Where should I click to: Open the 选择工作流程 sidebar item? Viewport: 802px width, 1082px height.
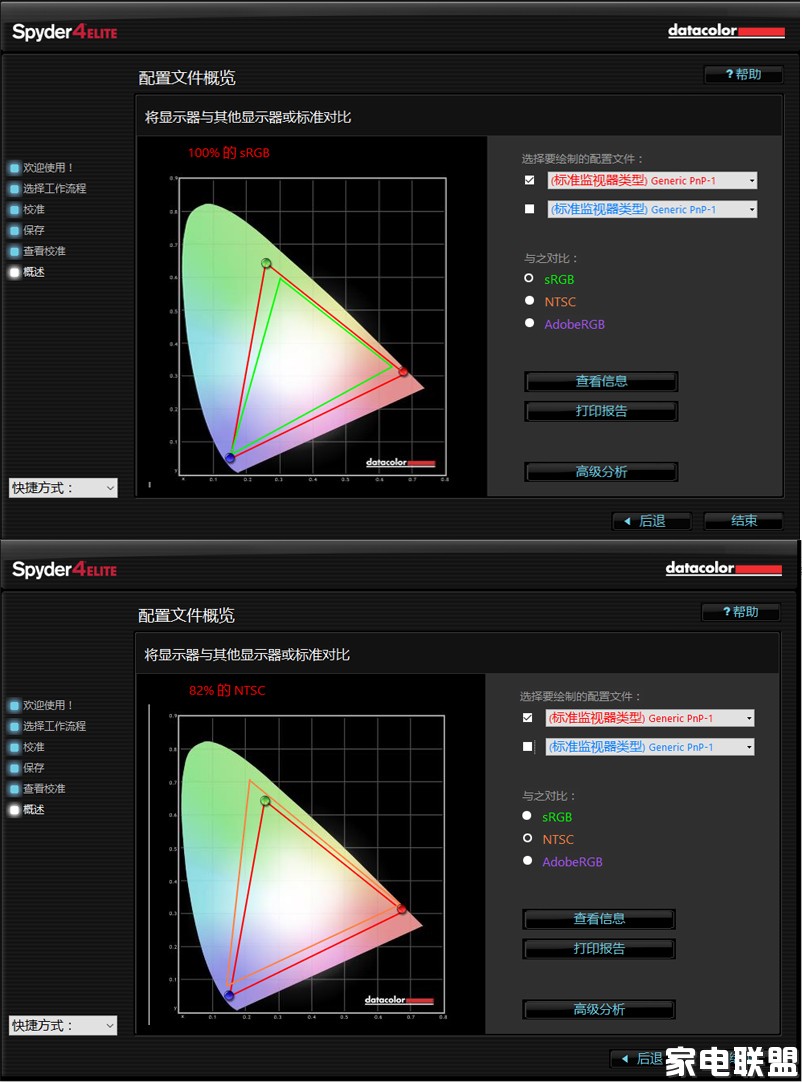(56, 188)
